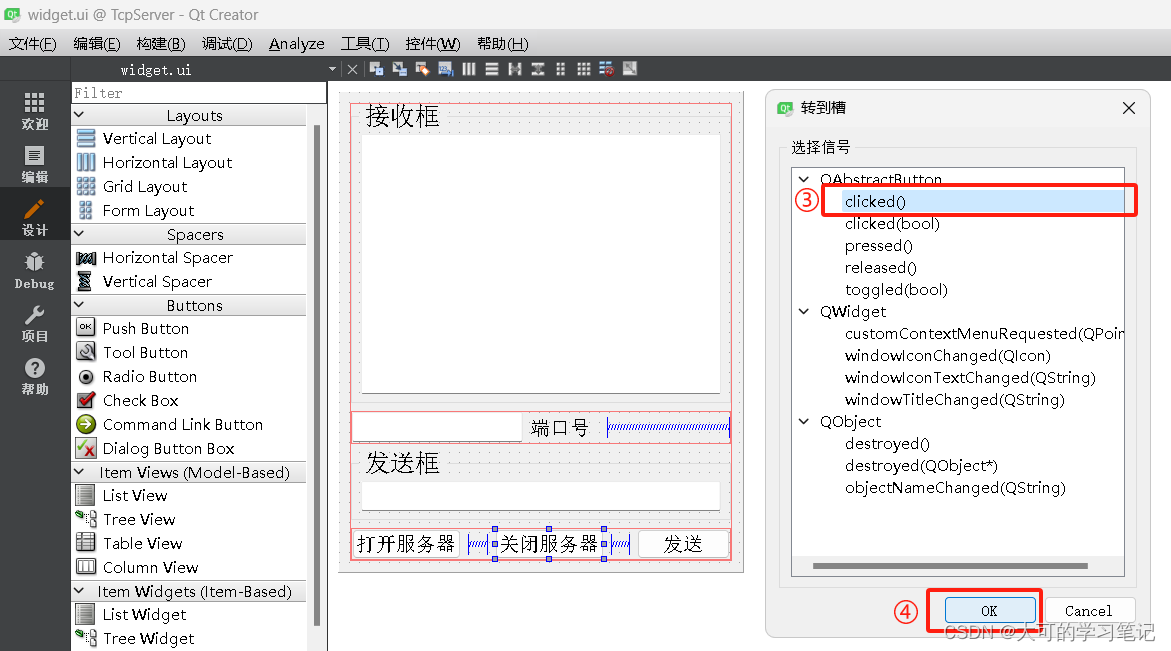Click the Break Layout toolbar icon
The image size is (1171, 651).
point(605,68)
